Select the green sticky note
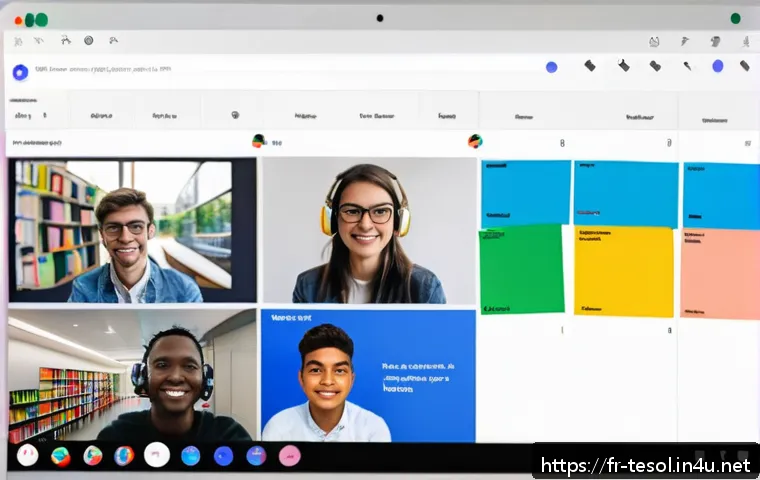Image resolution: width=760 pixels, height=480 pixels. (x=521, y=269)
